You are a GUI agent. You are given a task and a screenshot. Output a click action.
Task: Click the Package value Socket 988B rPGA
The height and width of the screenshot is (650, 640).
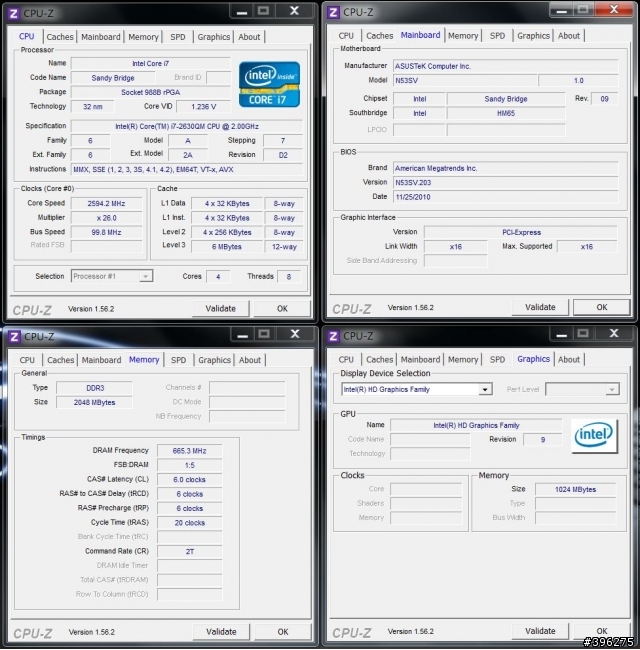(x=151, y=92)
